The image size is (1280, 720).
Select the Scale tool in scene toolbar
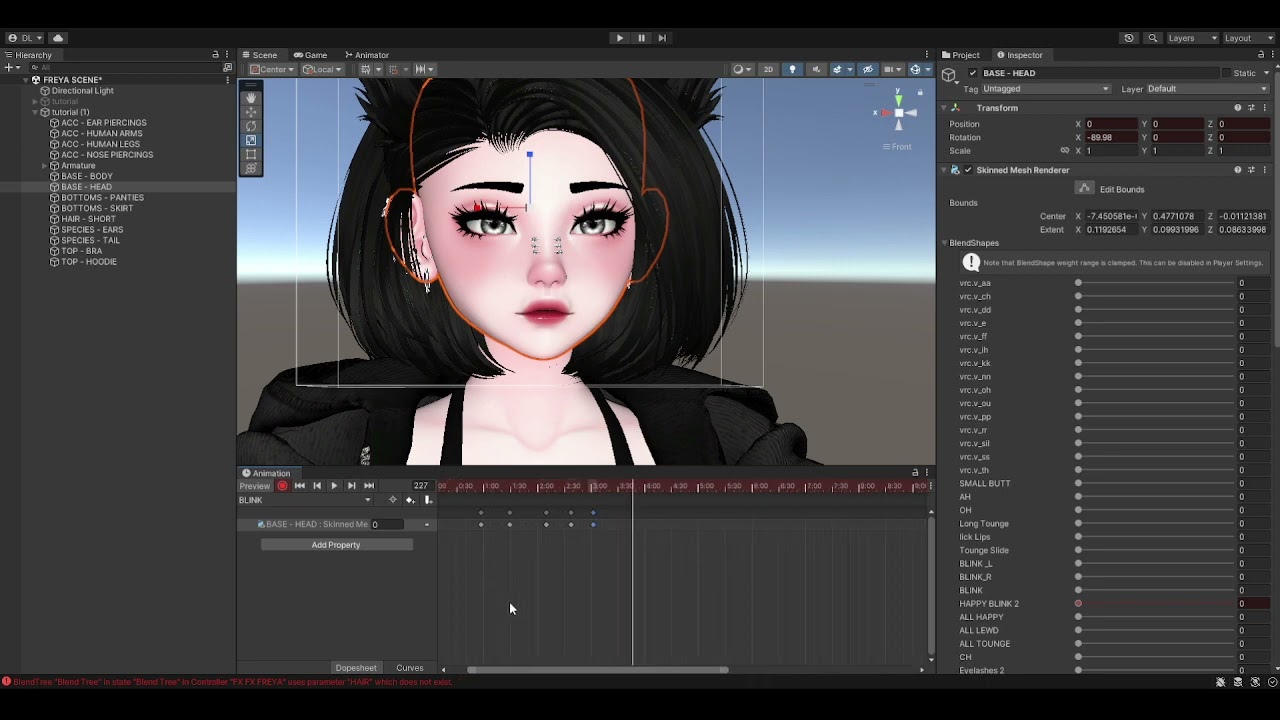click(x=251, y=140)
